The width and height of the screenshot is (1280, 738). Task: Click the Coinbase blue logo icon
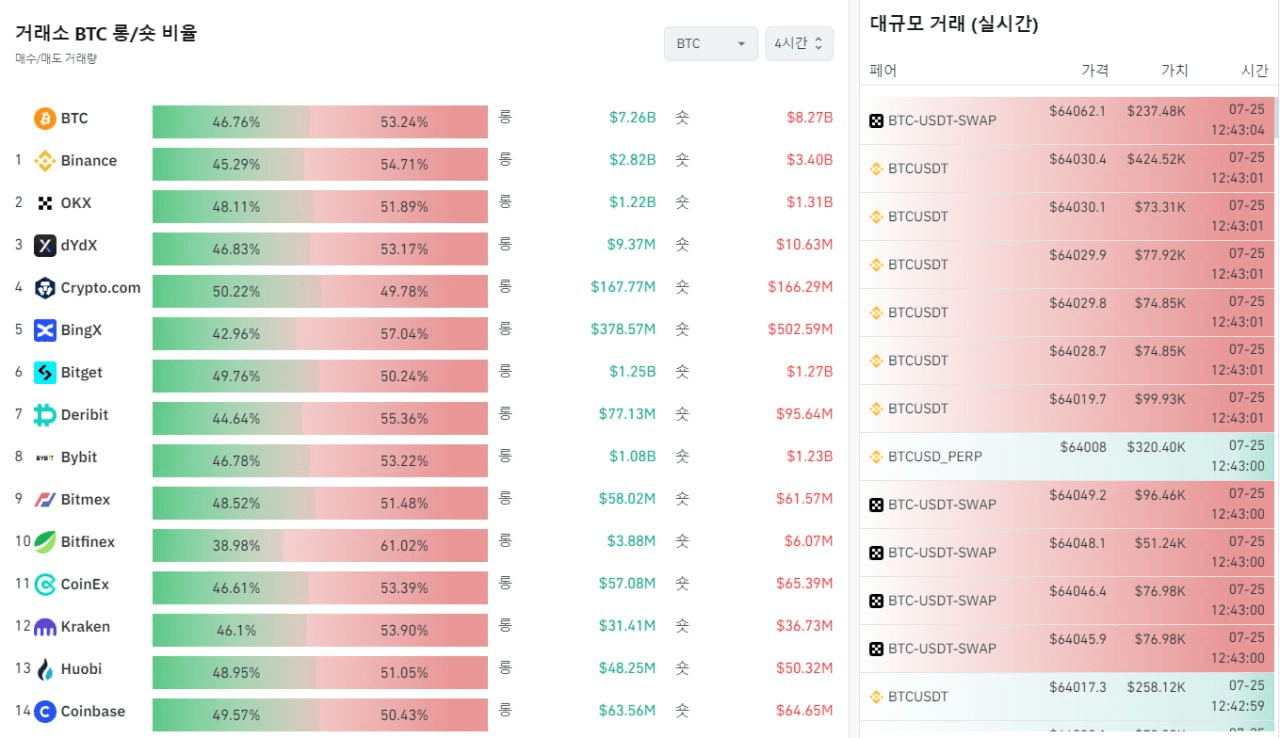coord(45,712)
